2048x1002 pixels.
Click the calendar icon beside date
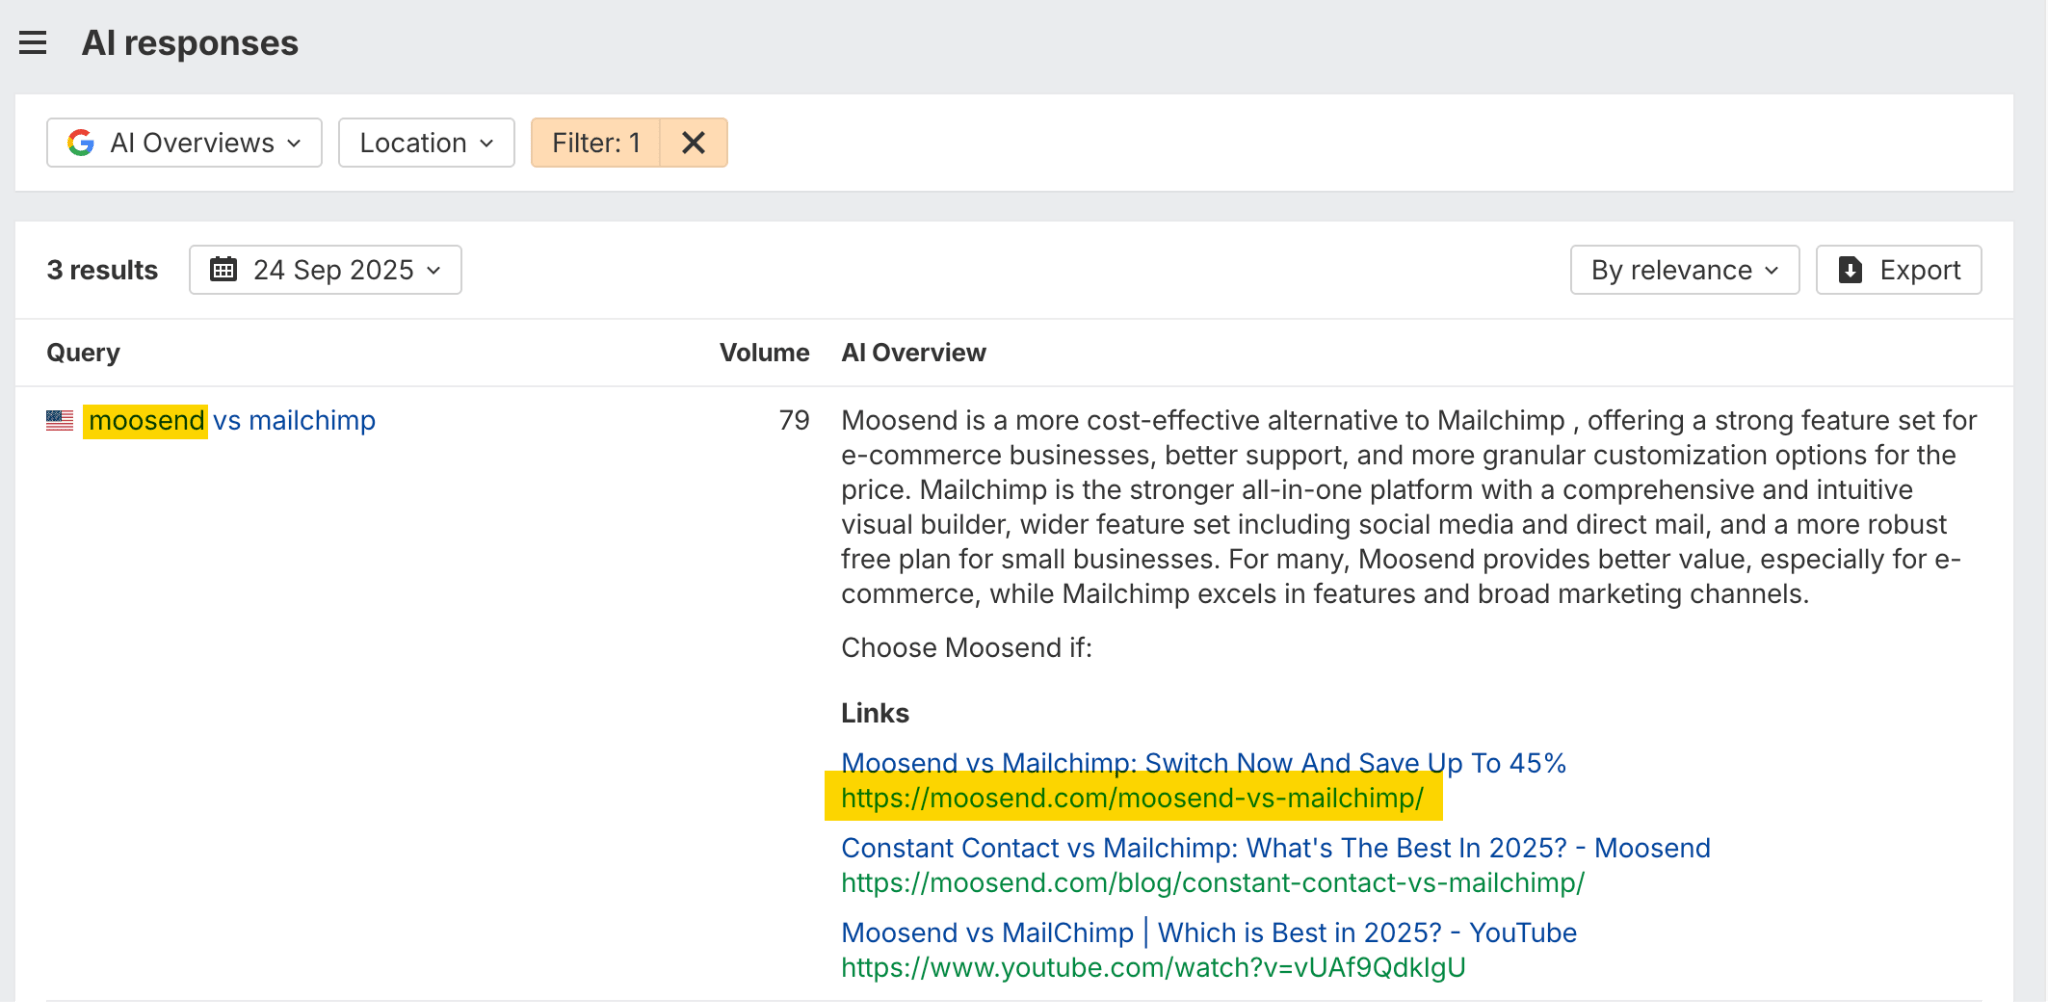click(224, 270)
